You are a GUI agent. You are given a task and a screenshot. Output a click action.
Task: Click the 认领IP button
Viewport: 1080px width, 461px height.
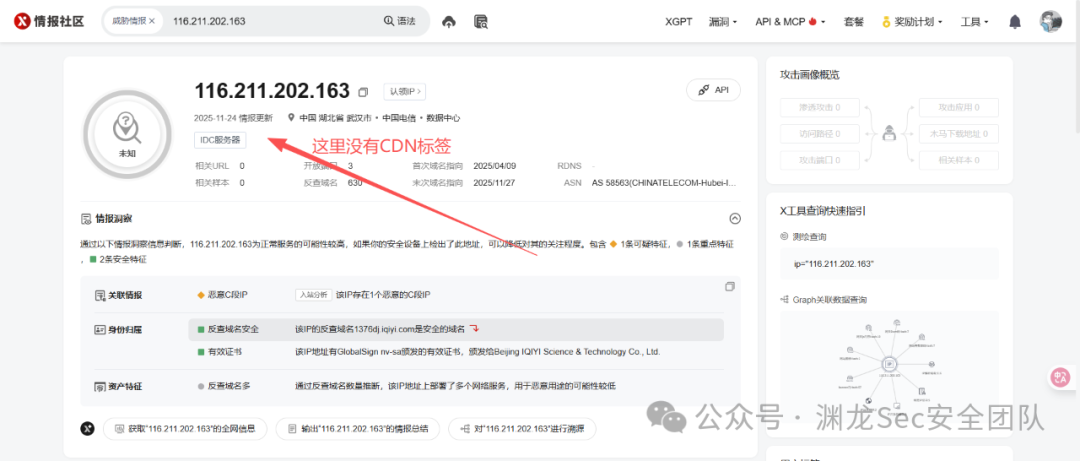point(404,91)
